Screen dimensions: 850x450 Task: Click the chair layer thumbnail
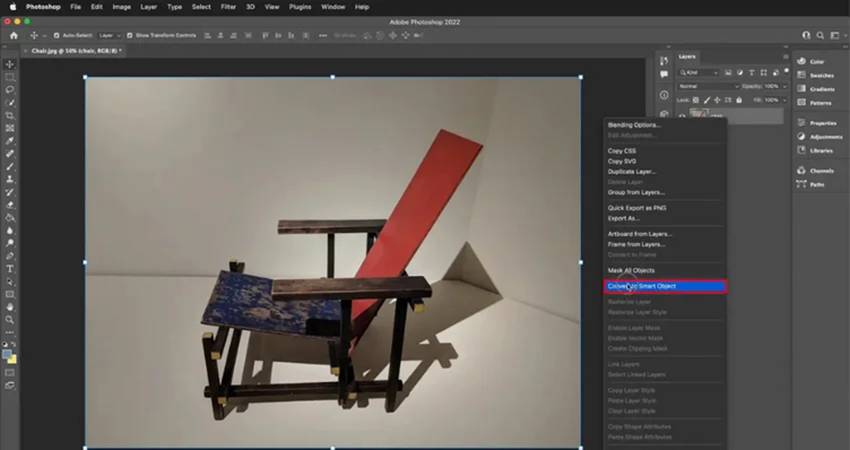pyautogui.click(x=699, y=114)
